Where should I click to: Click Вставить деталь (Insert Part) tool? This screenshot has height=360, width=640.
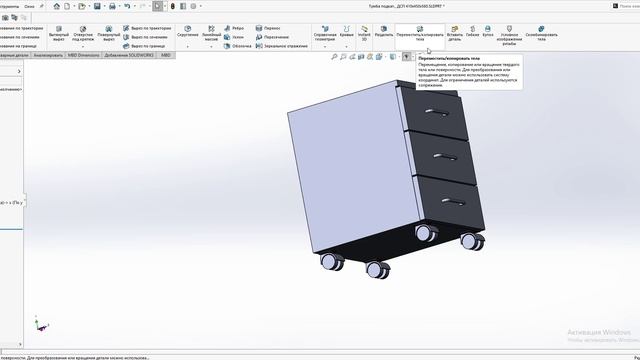pos(455,33)
